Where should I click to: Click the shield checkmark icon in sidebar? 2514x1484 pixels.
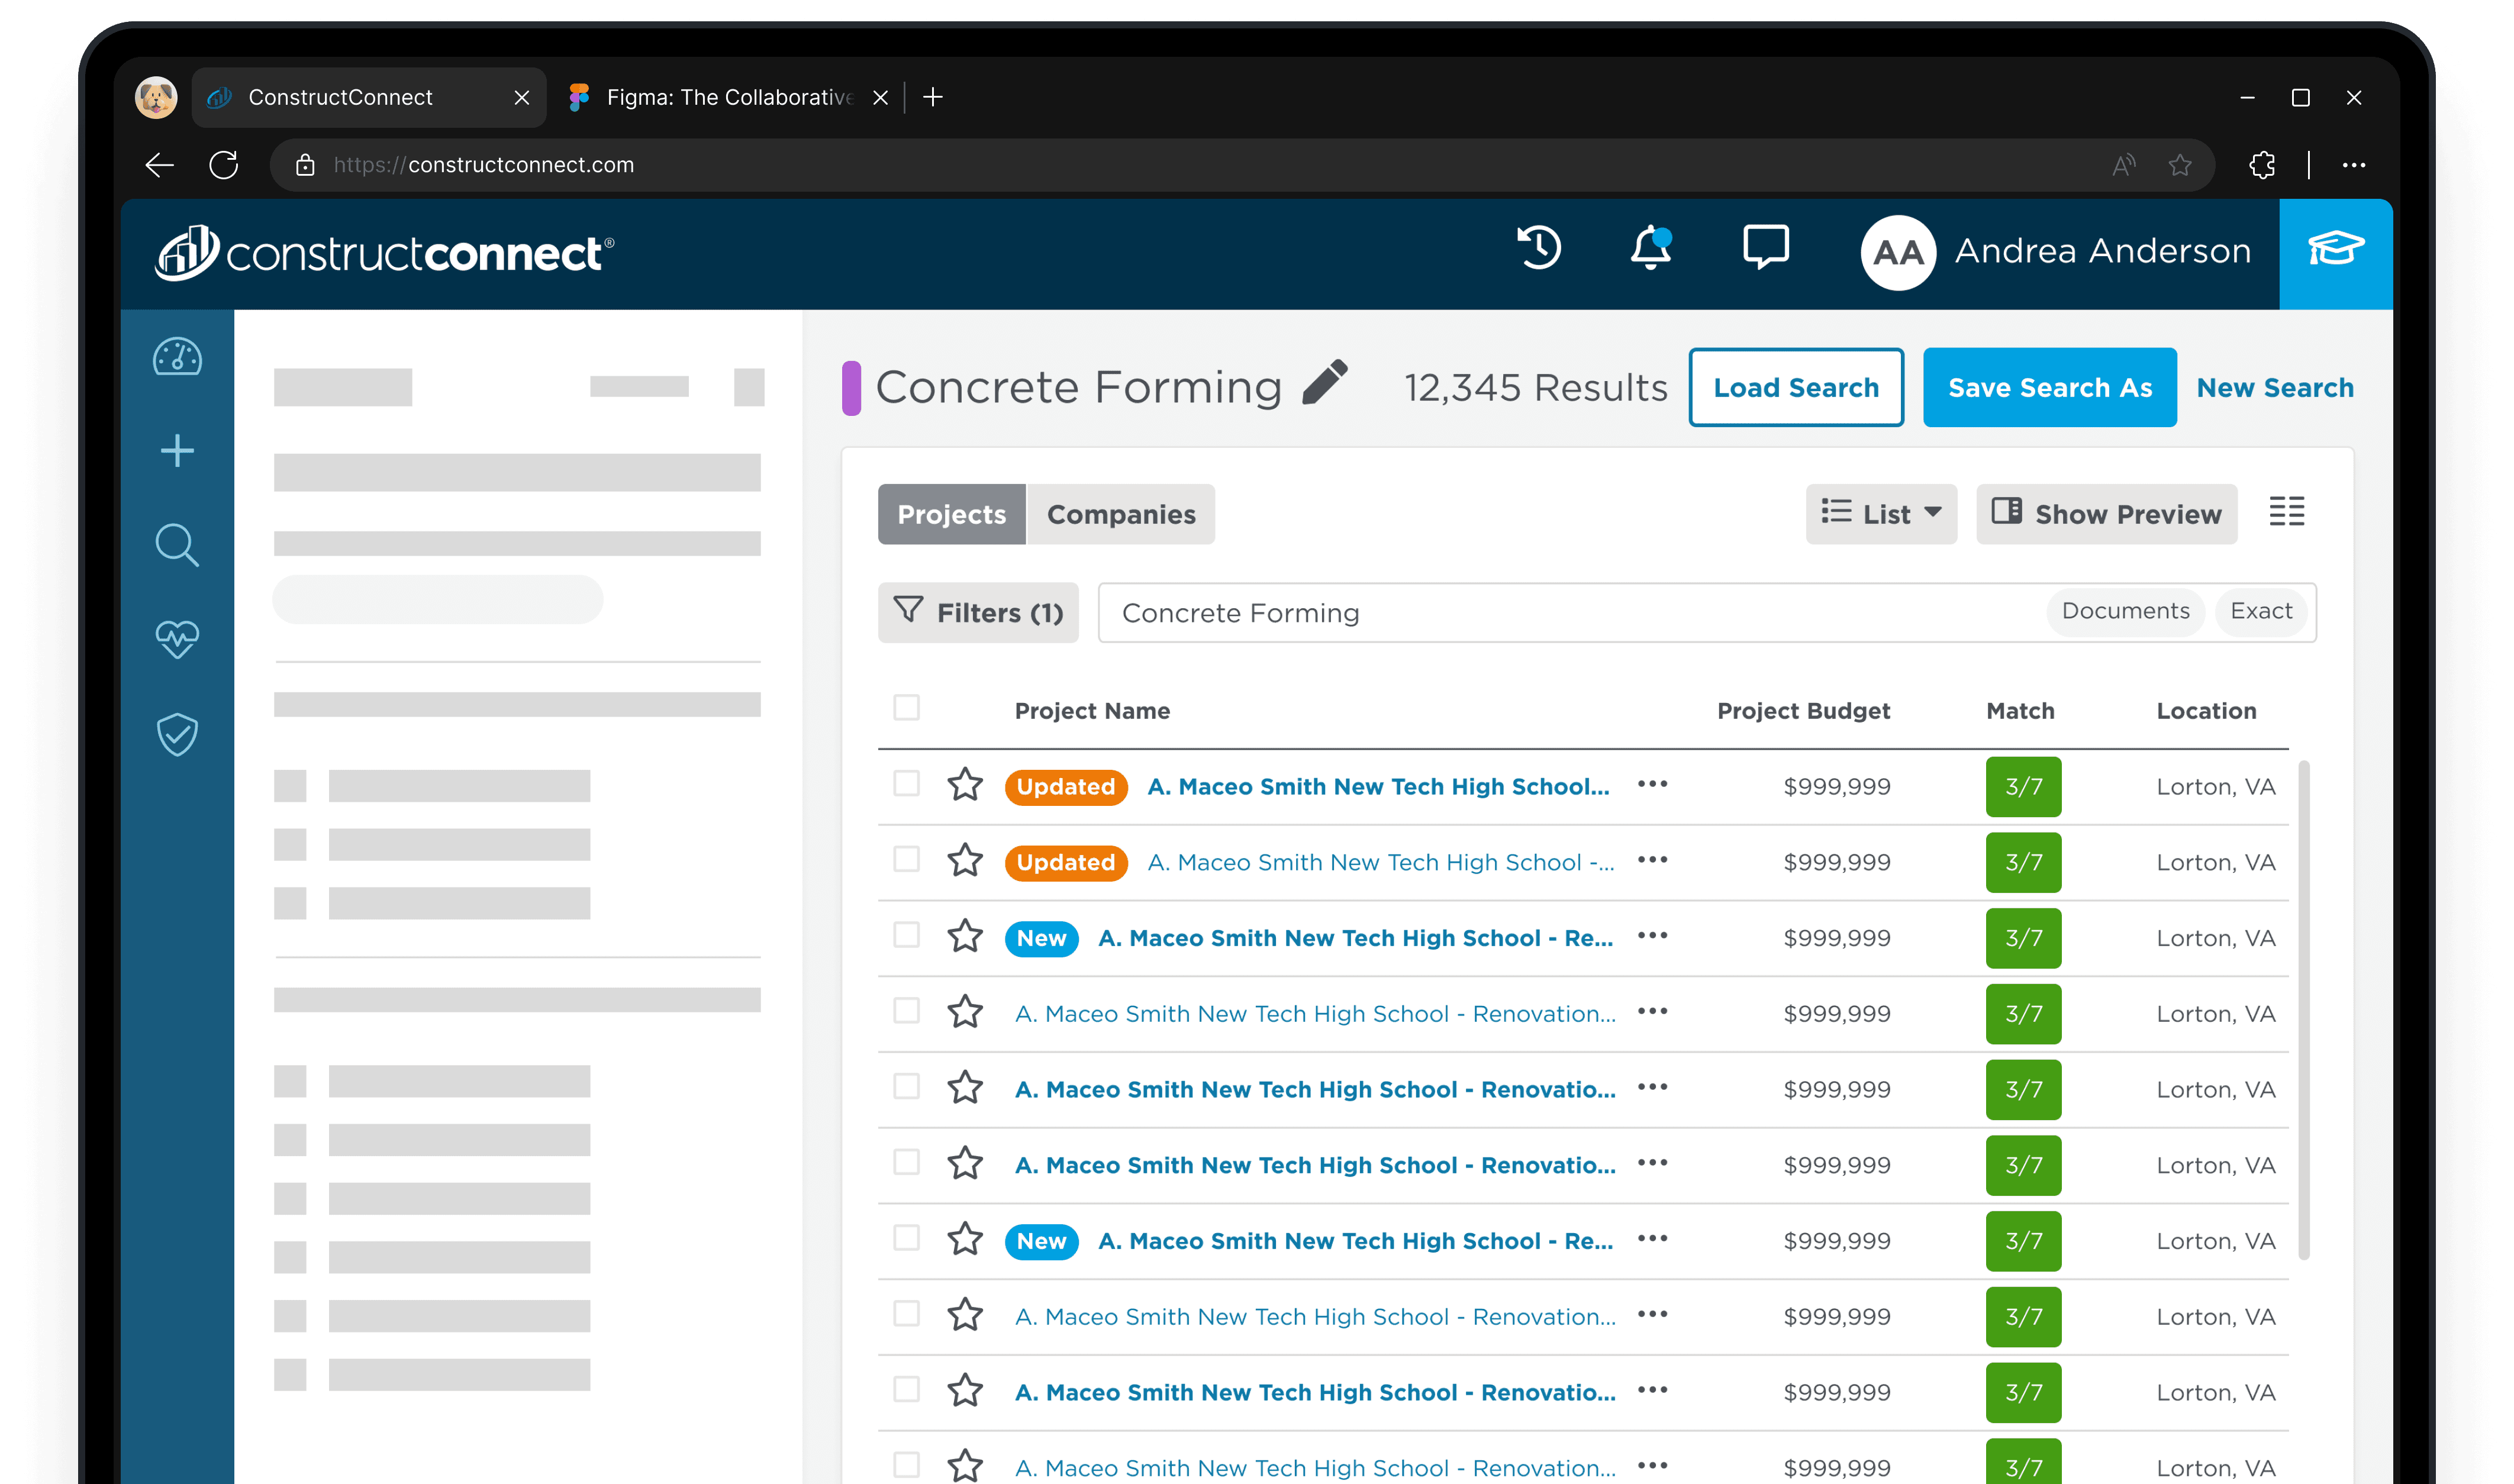[177, 735]
